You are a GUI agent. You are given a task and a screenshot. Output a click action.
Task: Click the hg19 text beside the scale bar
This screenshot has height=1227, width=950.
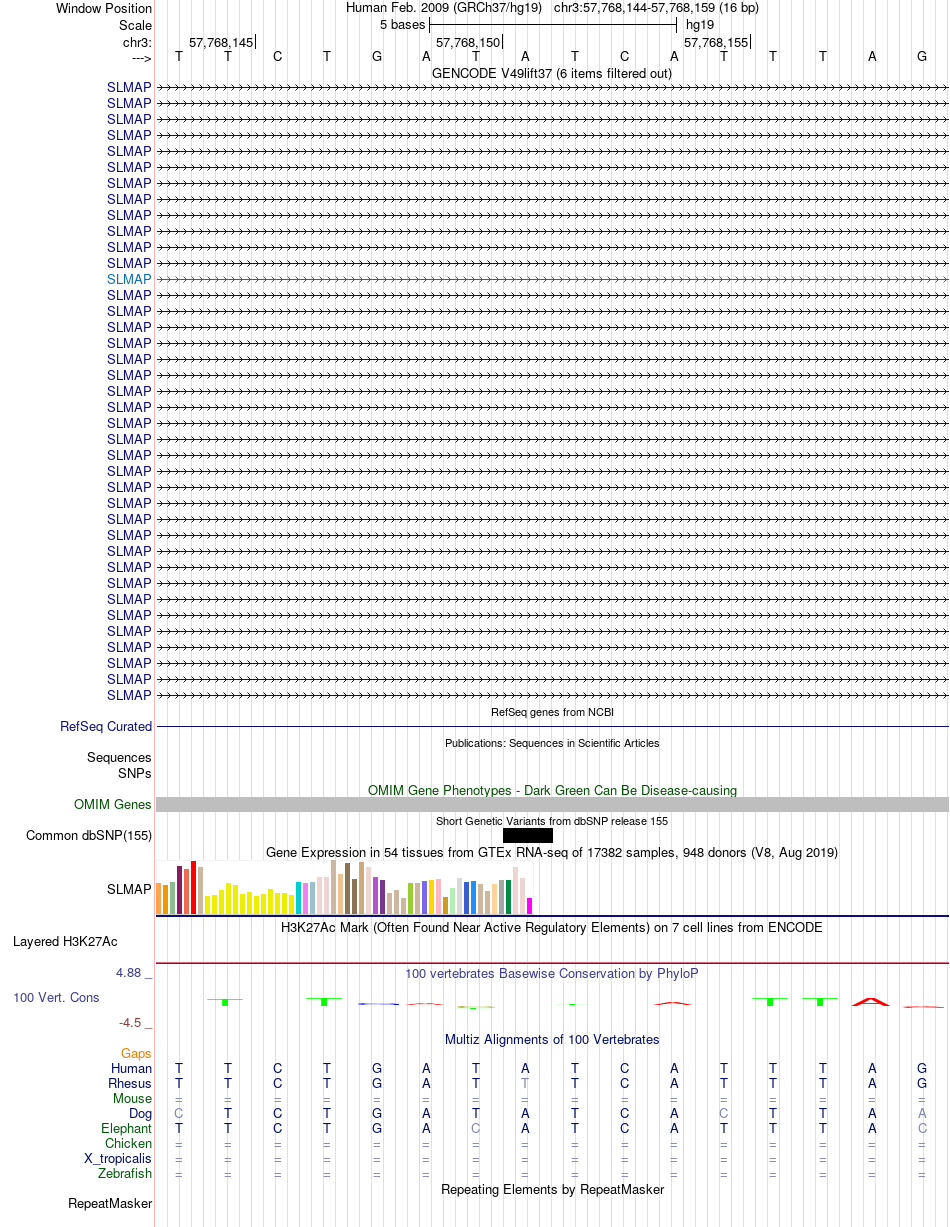pos(700,25)
